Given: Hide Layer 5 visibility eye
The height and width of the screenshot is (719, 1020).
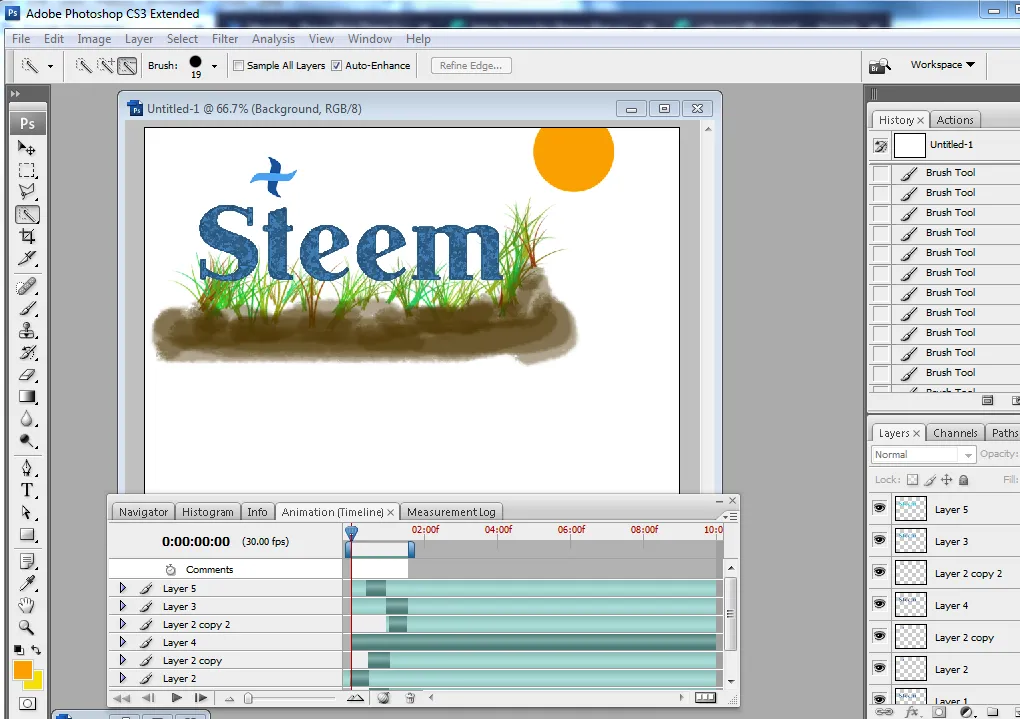Looking at the screenshot, I should pos(879,508).
